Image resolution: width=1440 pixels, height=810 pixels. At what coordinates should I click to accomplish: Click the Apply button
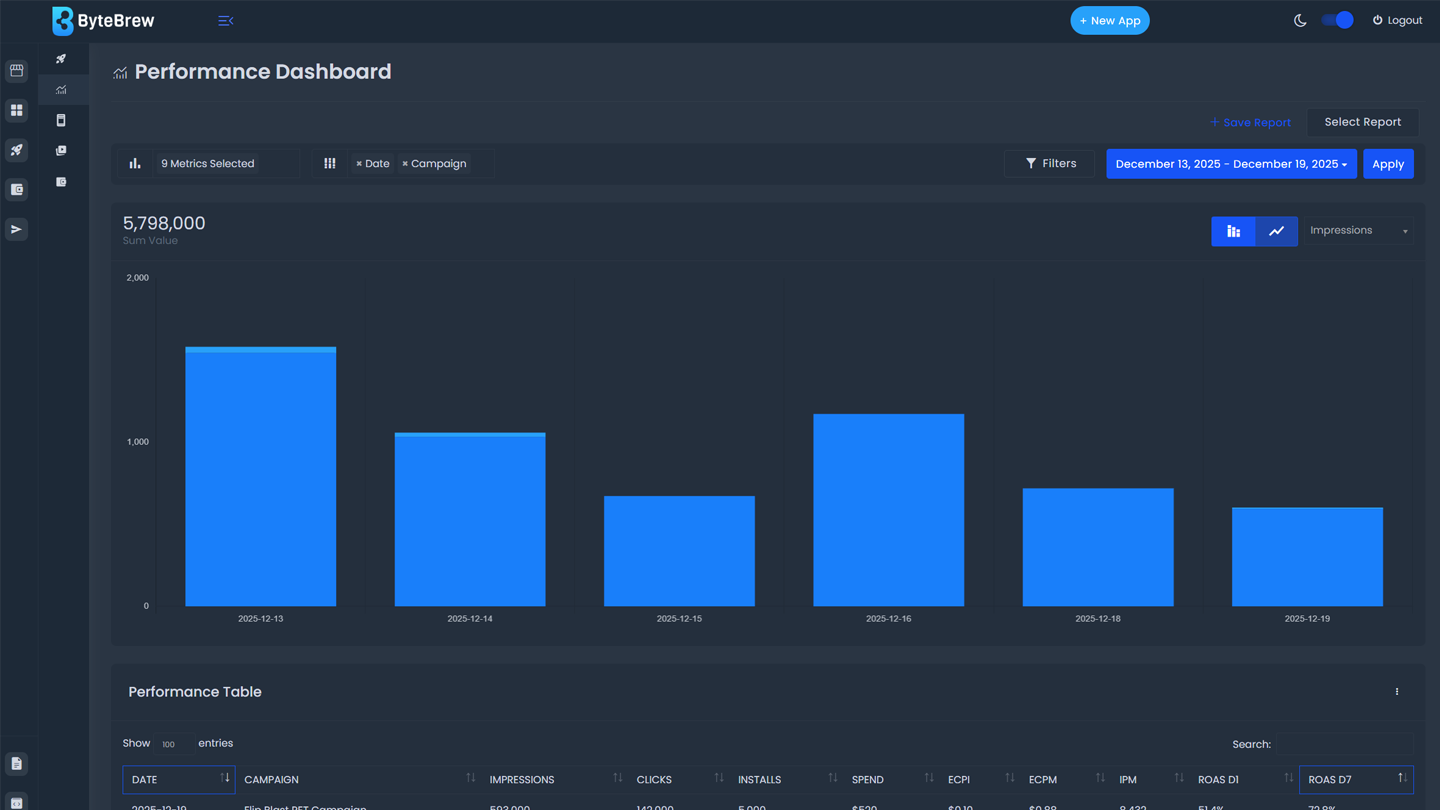[x=1388, y=164]
